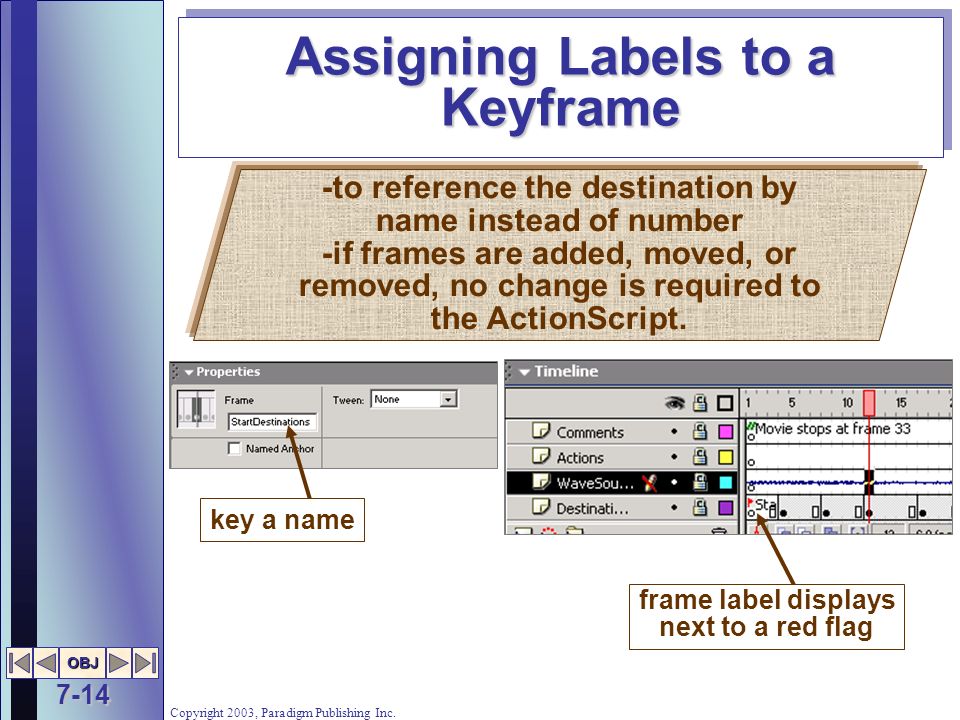The image size is (960, 720).
Task: Toggle visibility dot of Actions layer
Action: [674, 457]
